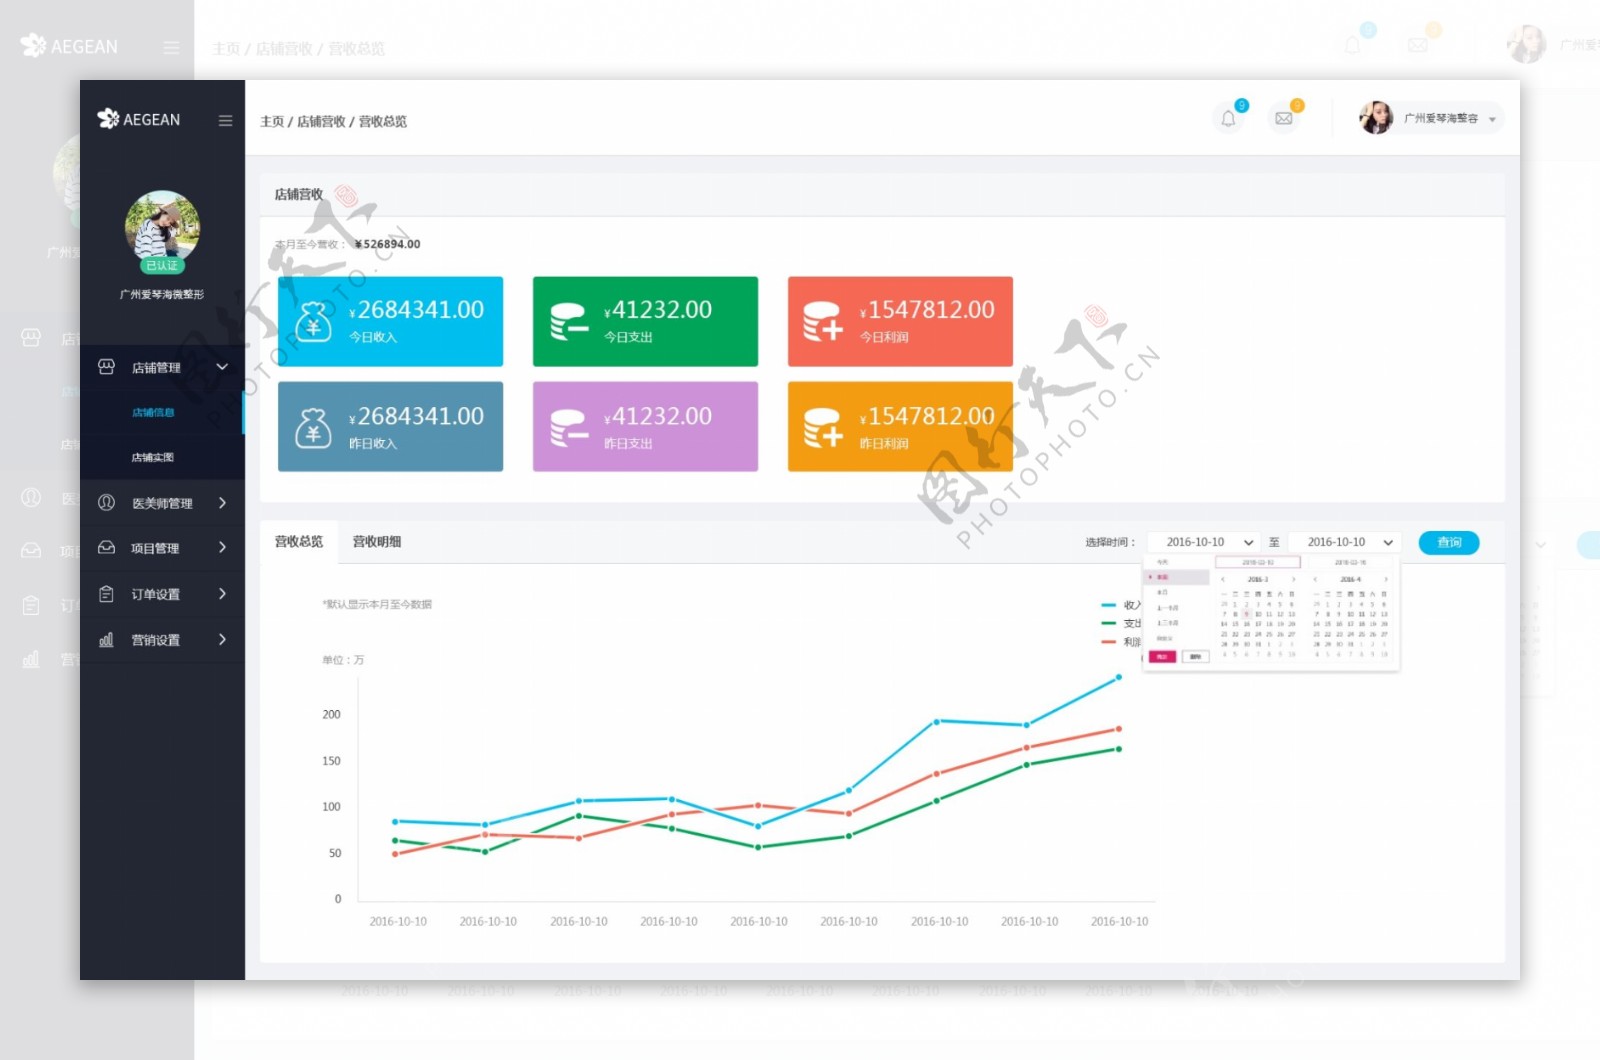
Task: Switch to the 营收明细 tab
Action: click(x=377, y=541)
